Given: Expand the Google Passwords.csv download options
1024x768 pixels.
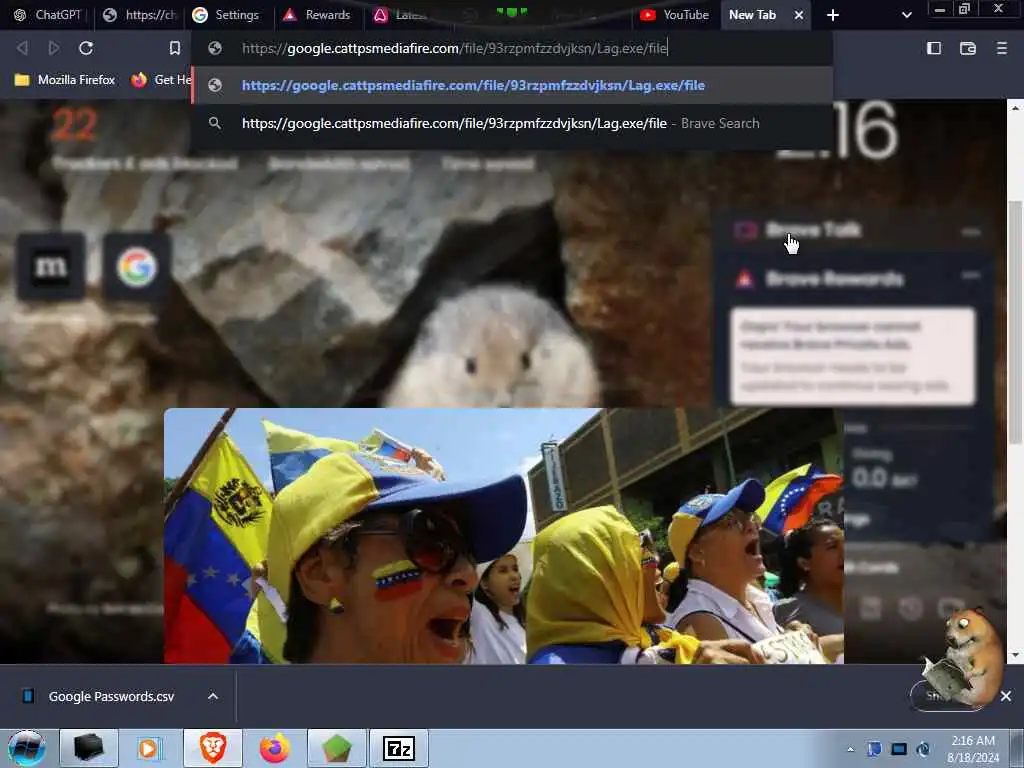Looking at the screenshot, I should point(213,696).
